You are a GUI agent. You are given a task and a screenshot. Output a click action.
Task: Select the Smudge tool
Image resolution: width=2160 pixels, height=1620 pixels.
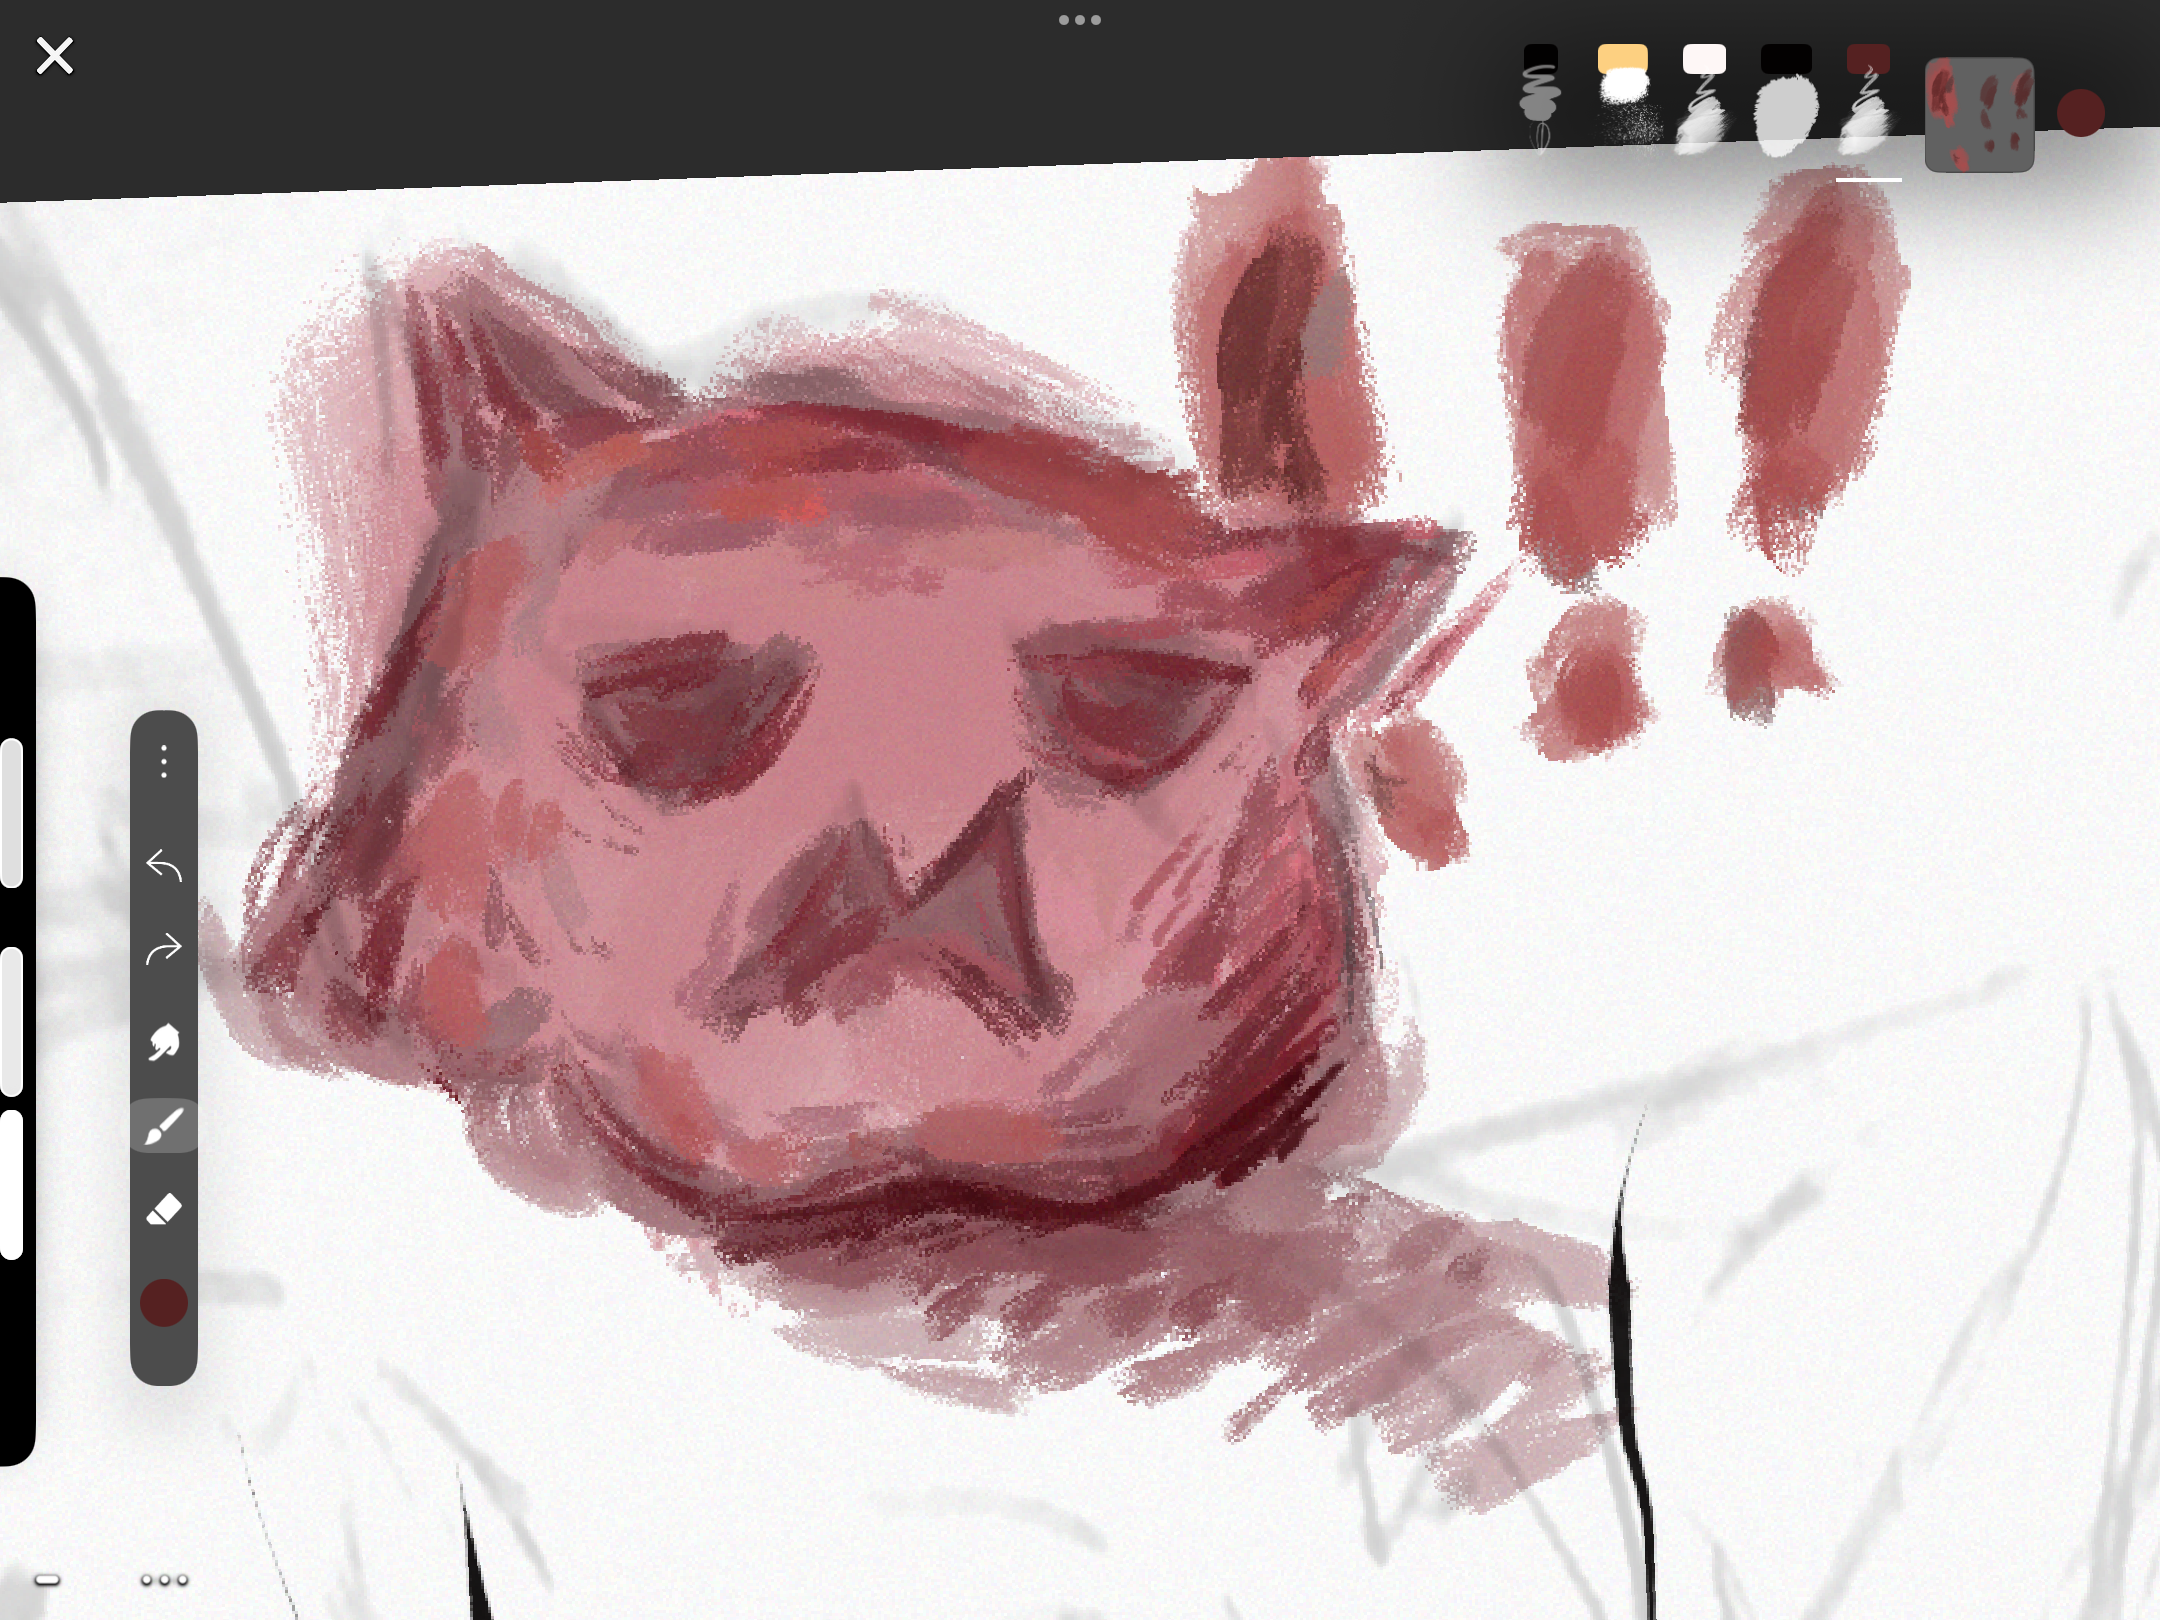tap(164, 1042)
